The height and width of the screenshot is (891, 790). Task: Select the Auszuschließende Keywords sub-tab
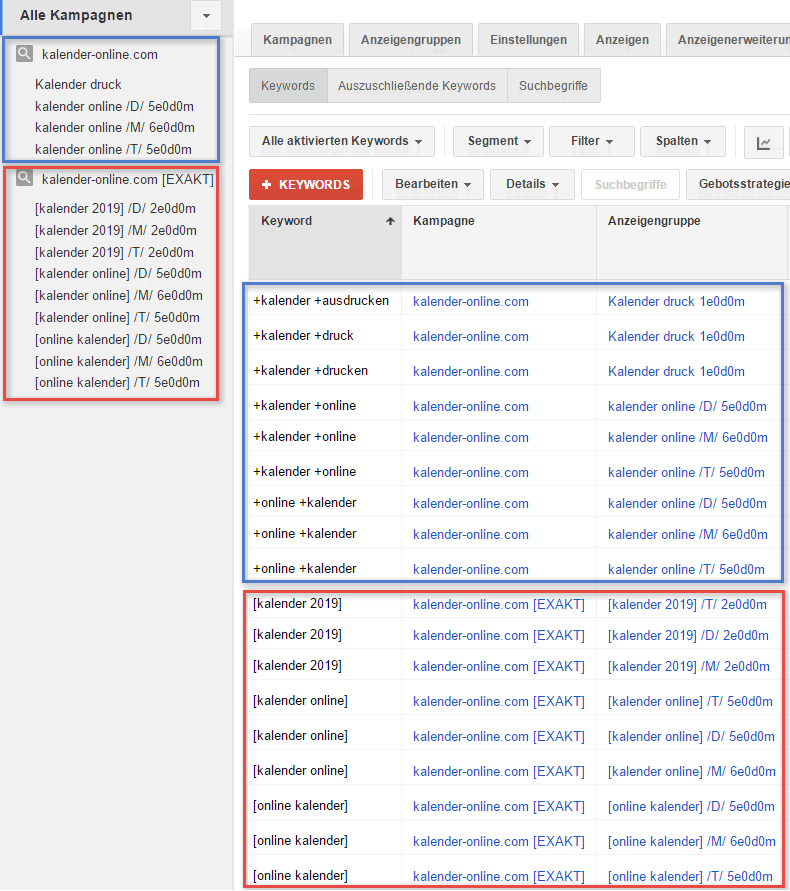(x=417, y=86)
